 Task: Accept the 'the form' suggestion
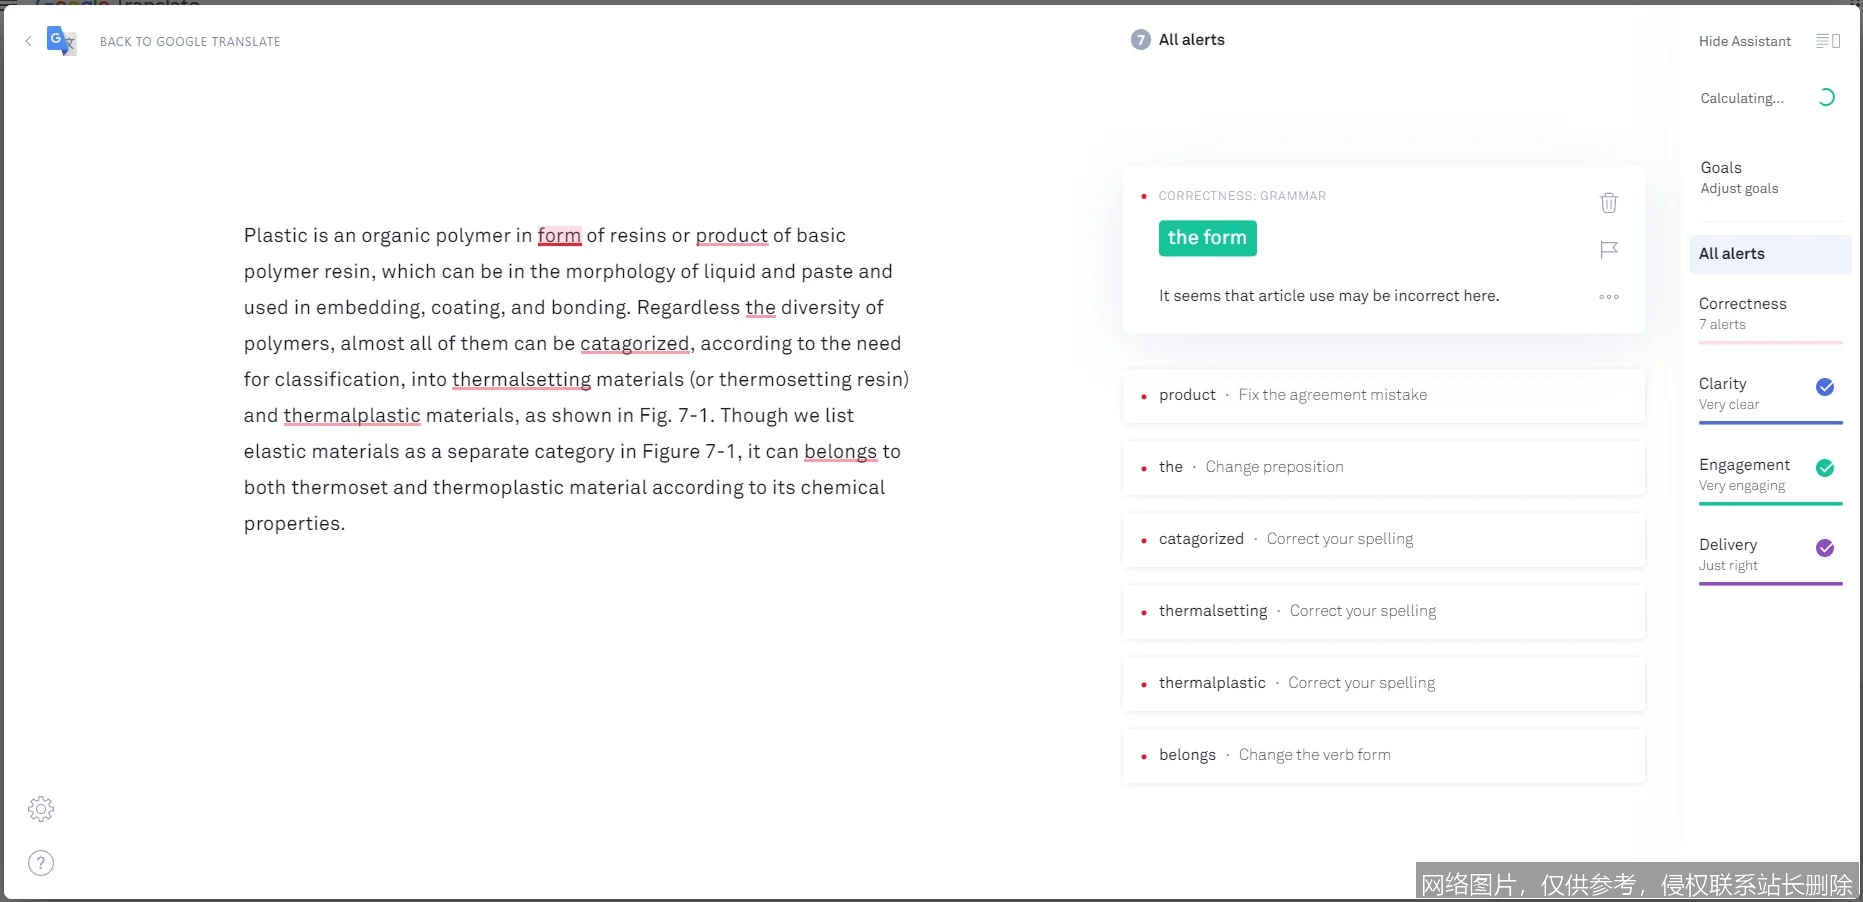(x=1207, y=238)
